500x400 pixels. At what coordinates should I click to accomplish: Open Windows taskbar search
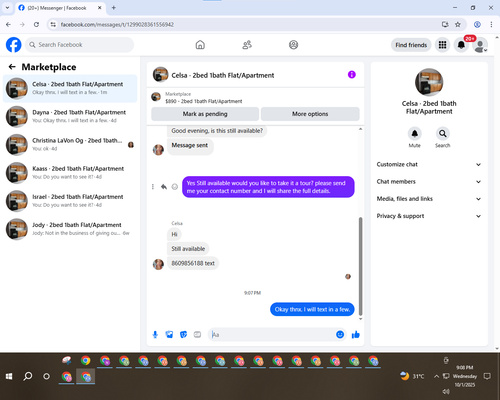tap(28, 376)
